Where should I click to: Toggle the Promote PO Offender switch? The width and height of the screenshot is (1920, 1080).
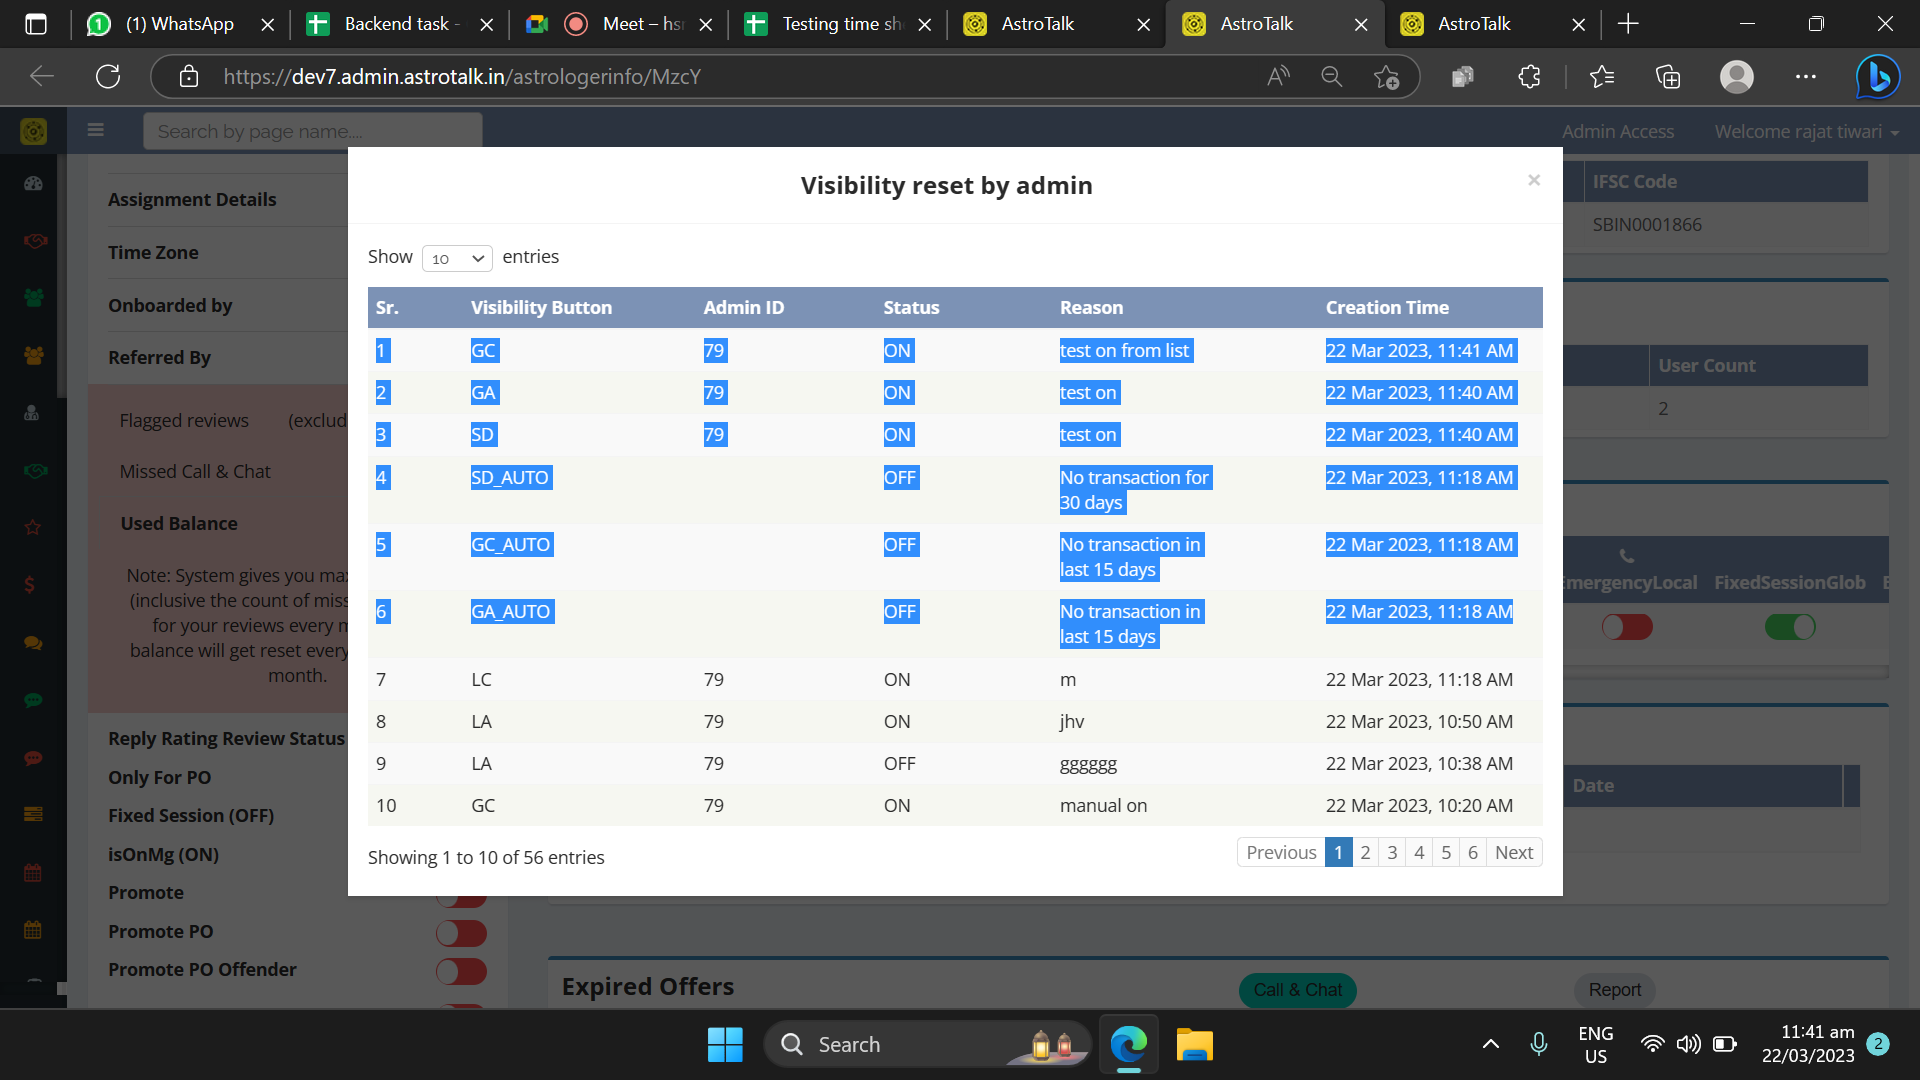tap(461, 971)
